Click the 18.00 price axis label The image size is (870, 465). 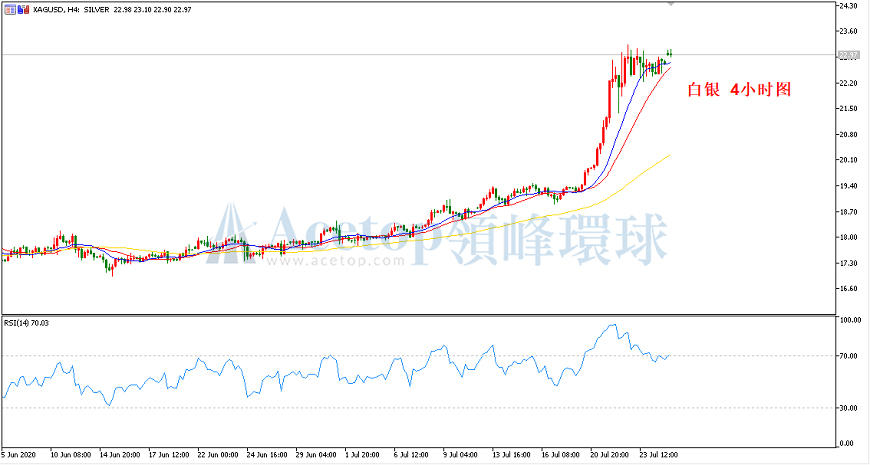pos(849,238)
